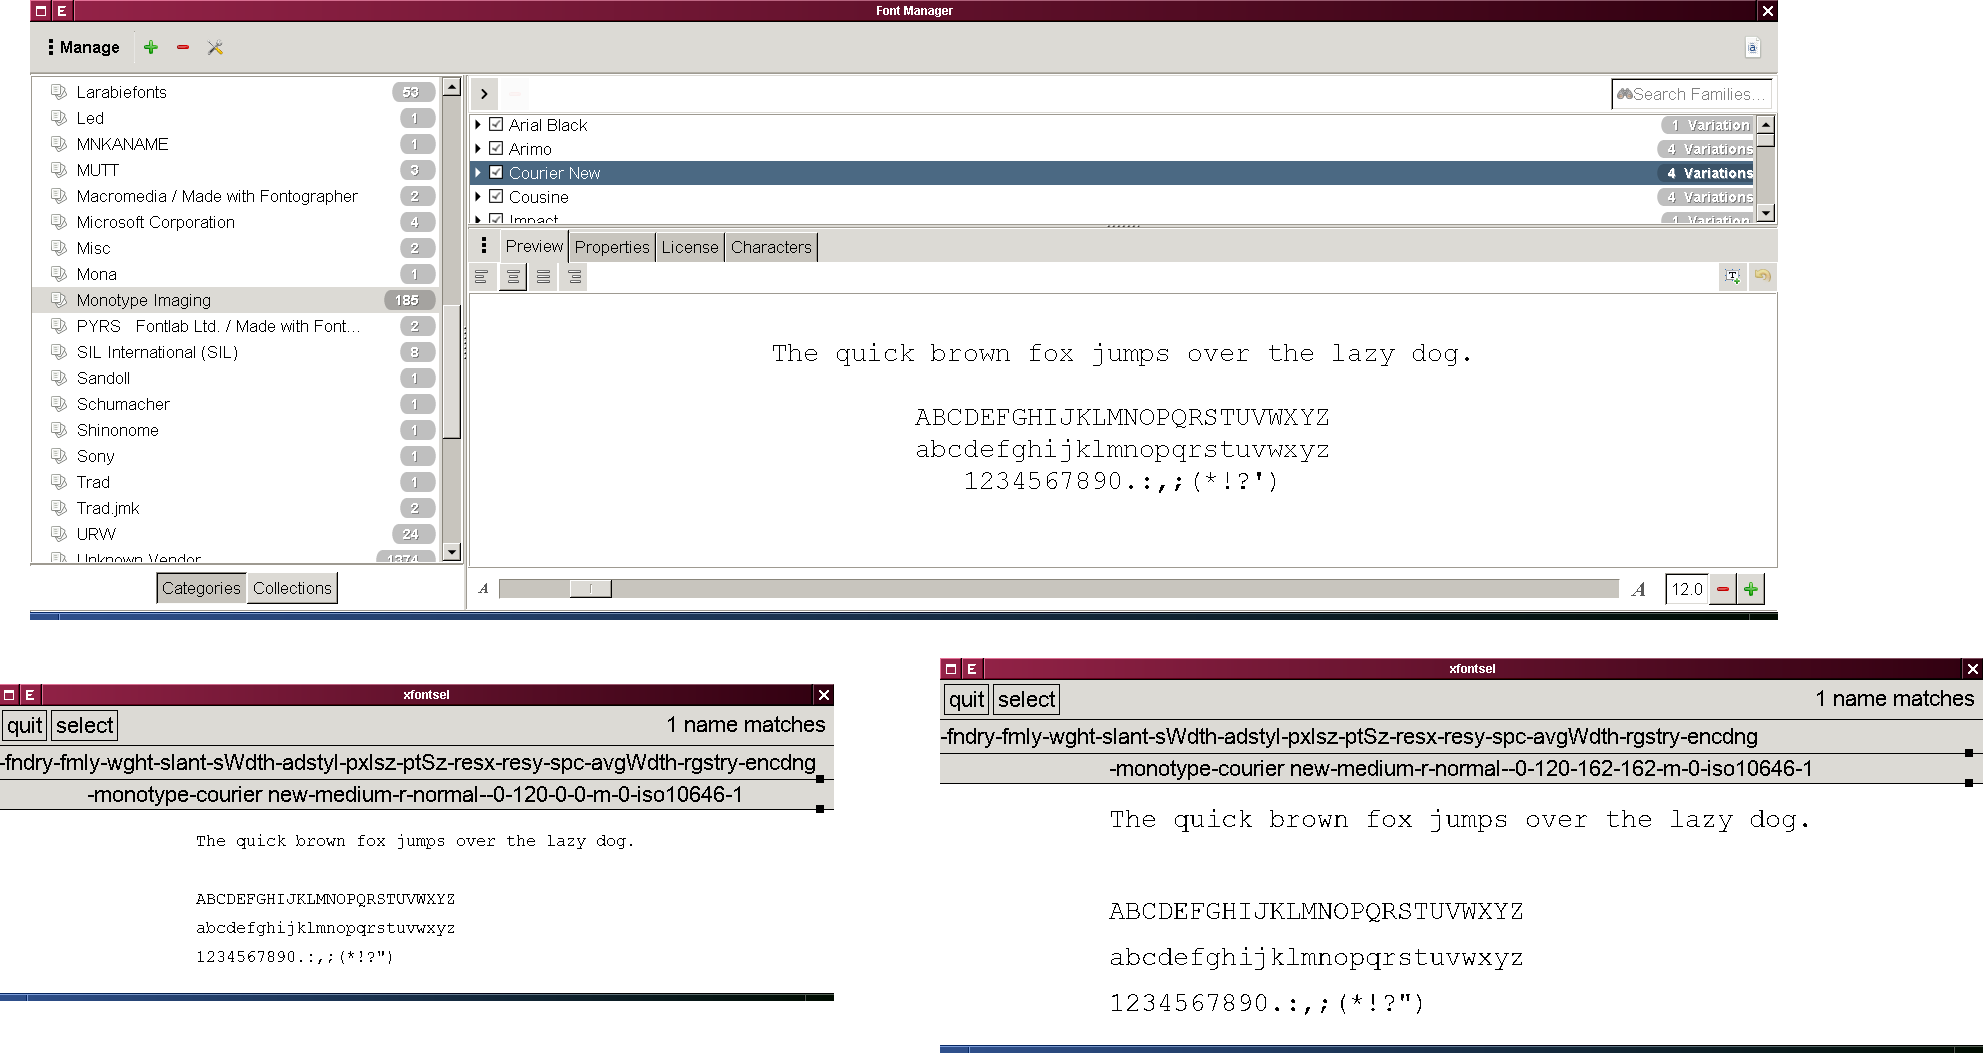Switch to the Preview tab

click(x=534, y=246)
